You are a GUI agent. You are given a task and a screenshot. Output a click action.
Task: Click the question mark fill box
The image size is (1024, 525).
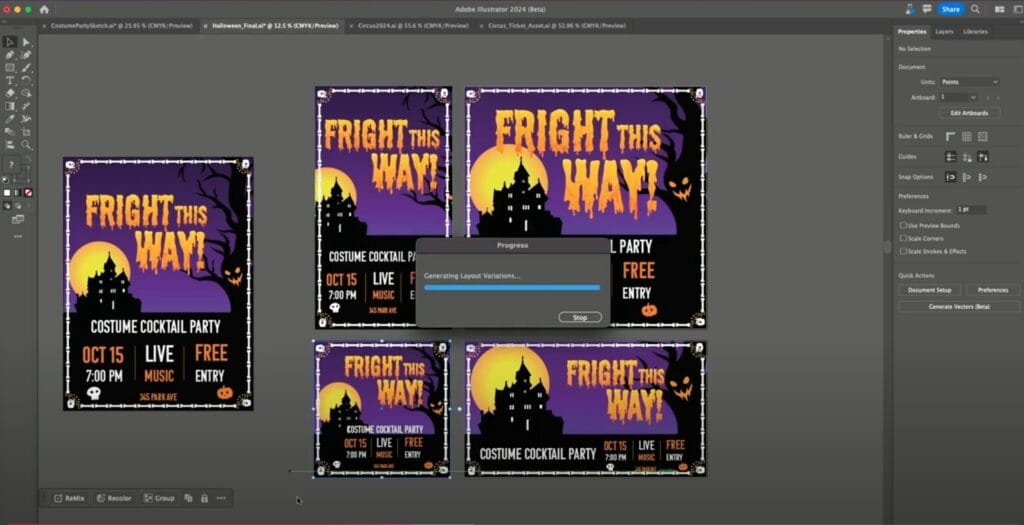point(11,165)
